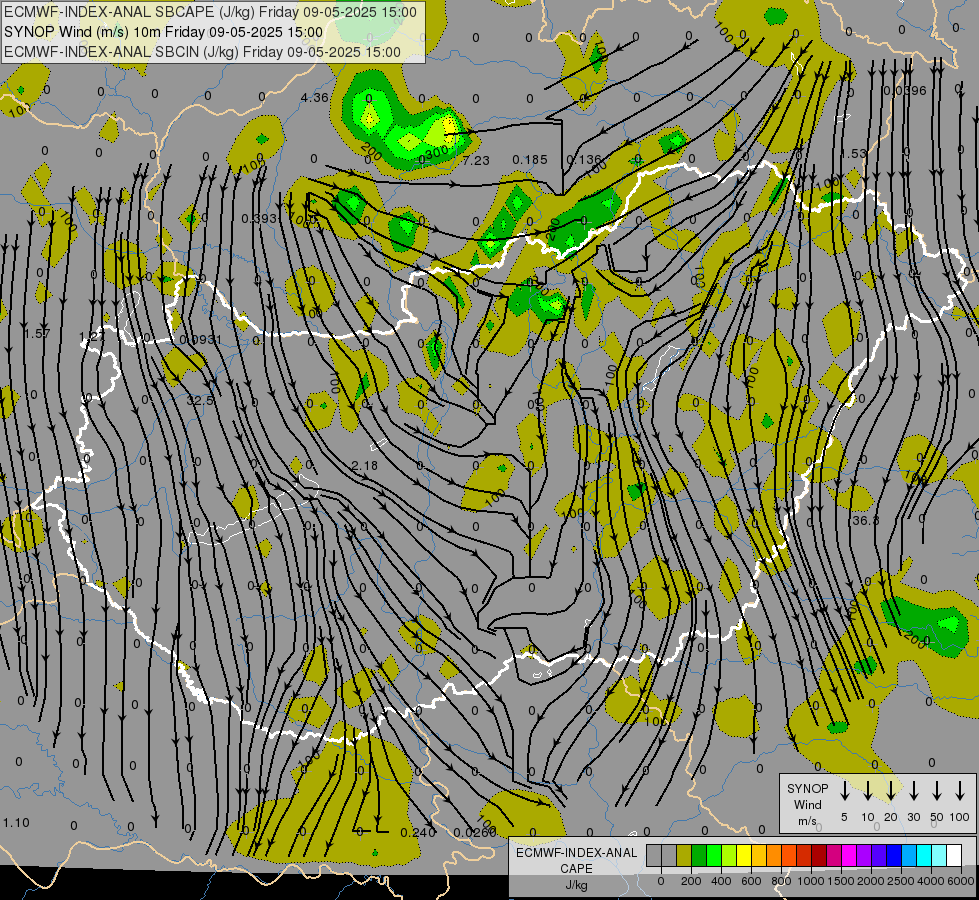Screen dimensions: 979x900
Task: Pick the maroon swatch right of 1000 tick
Action: (819, 855)
